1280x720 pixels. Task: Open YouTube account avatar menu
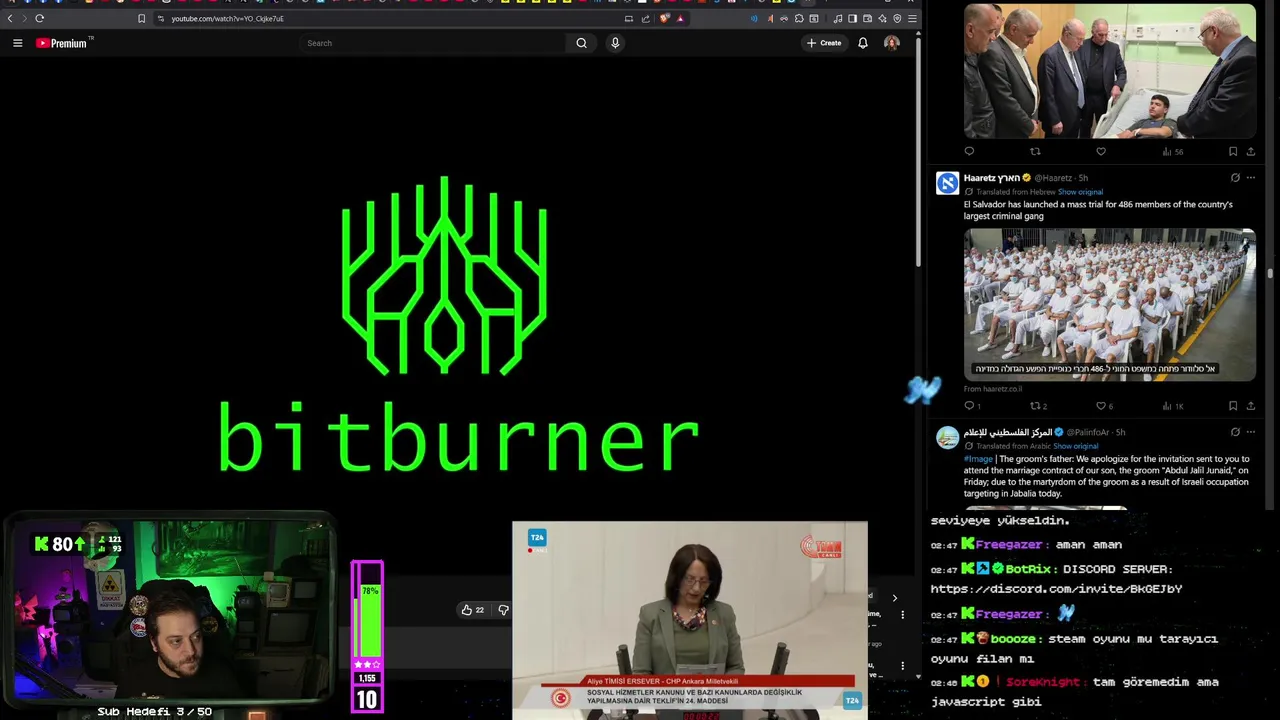(892, 43)
